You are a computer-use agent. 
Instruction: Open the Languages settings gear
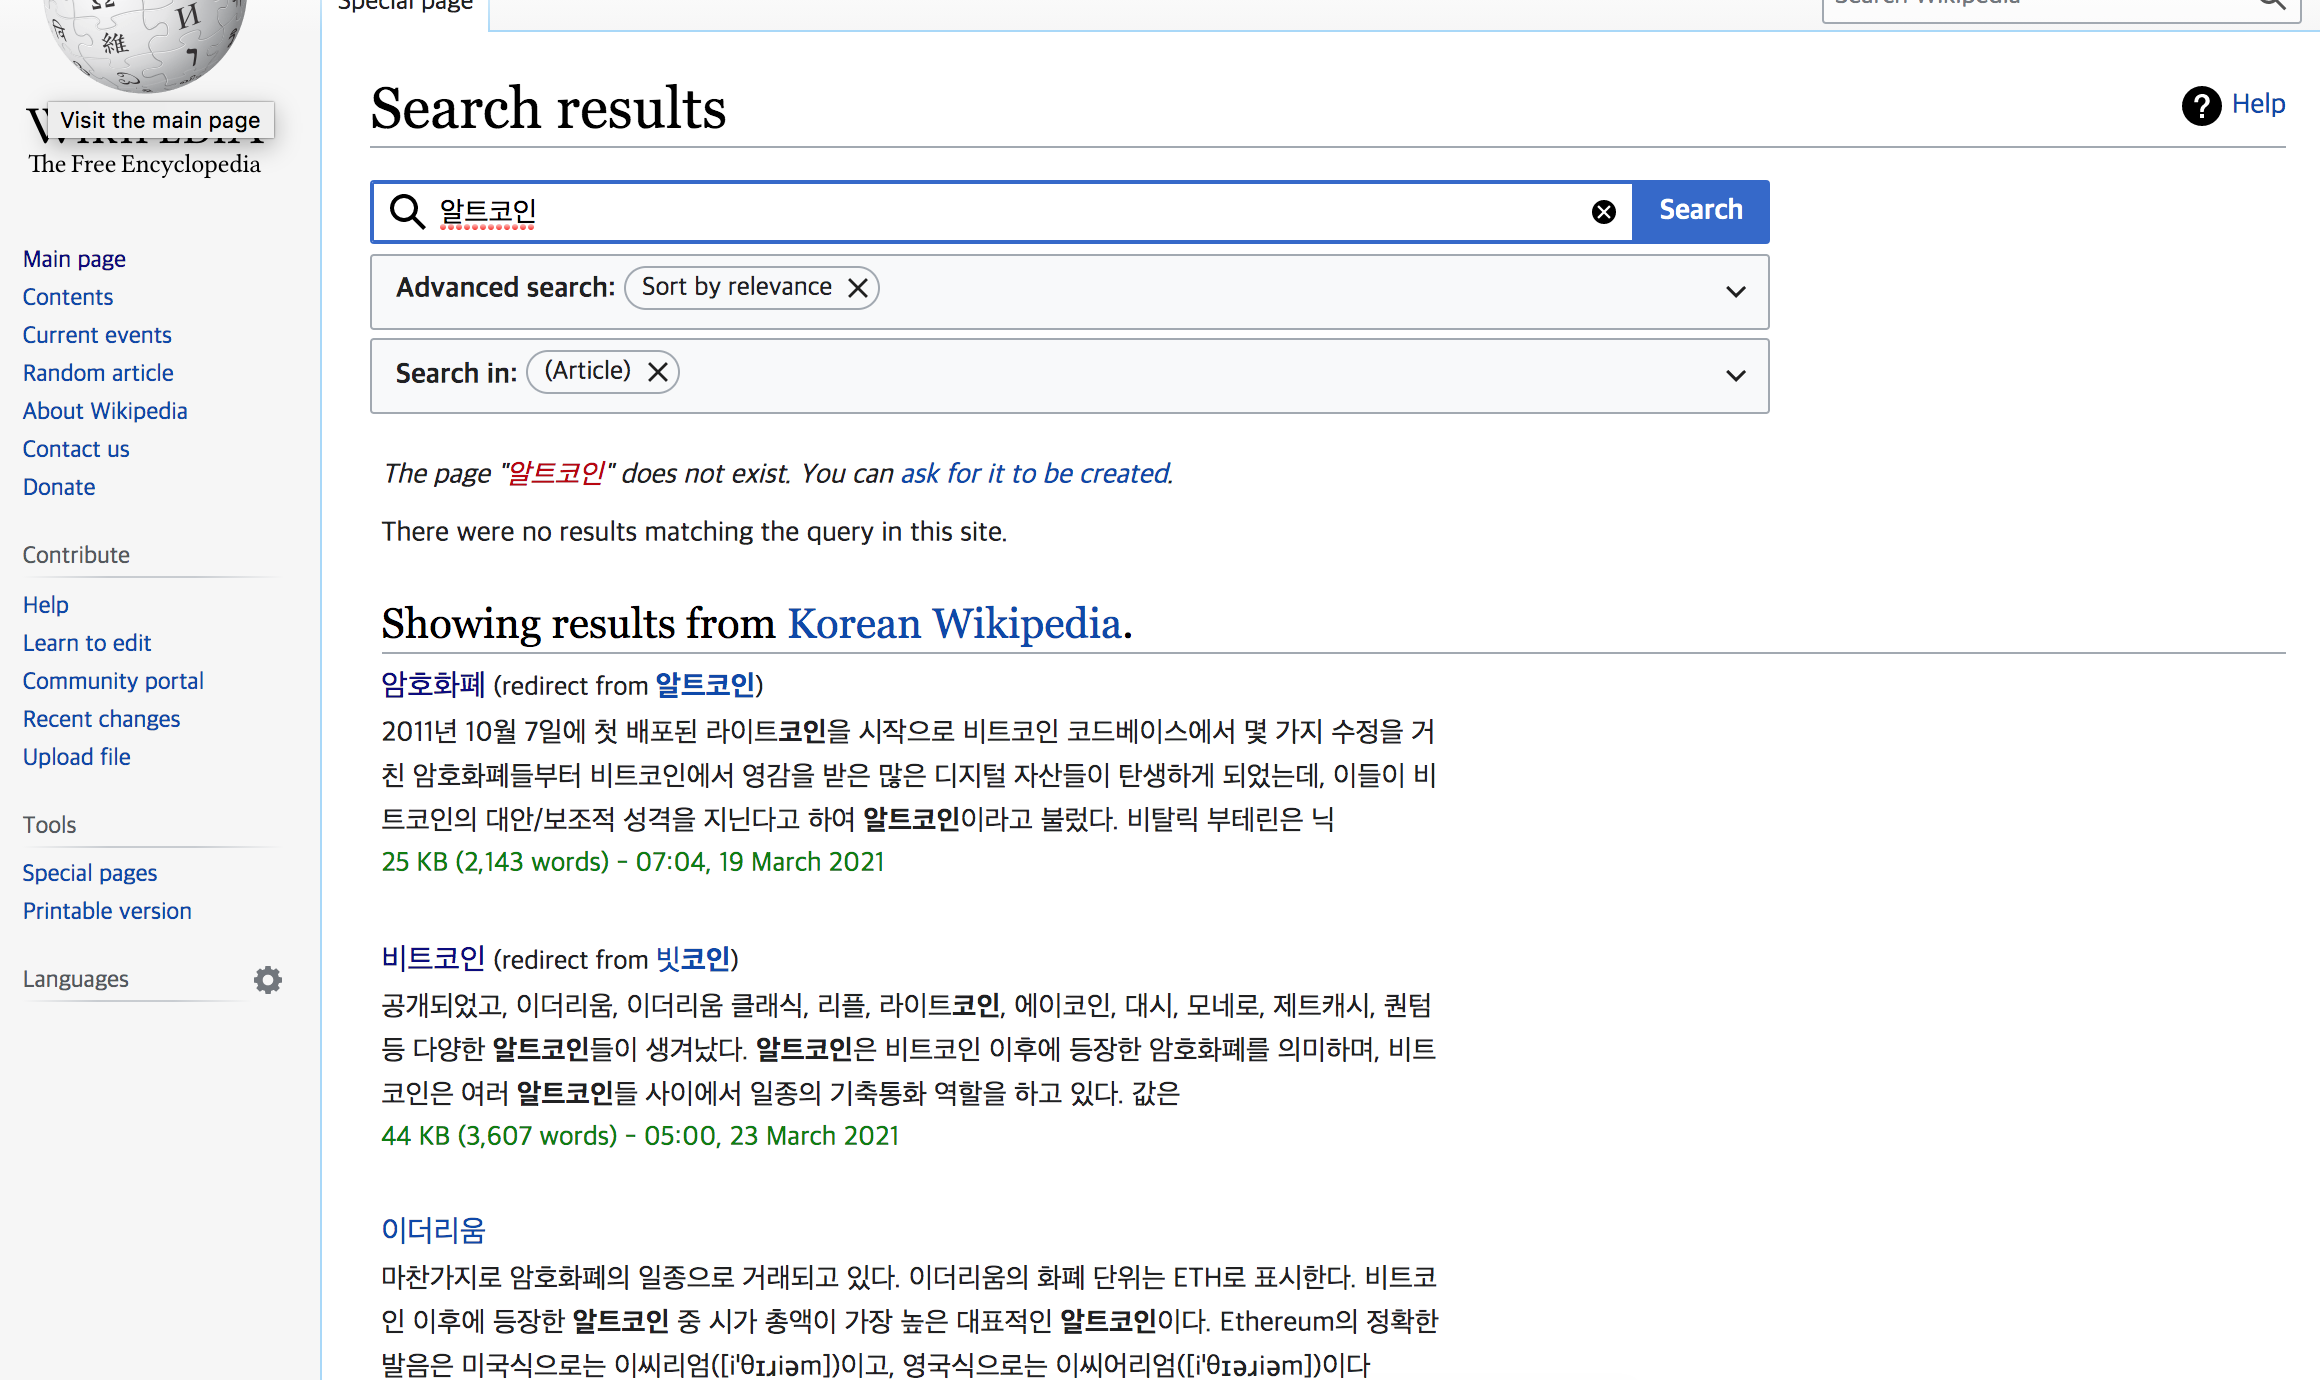268,980
